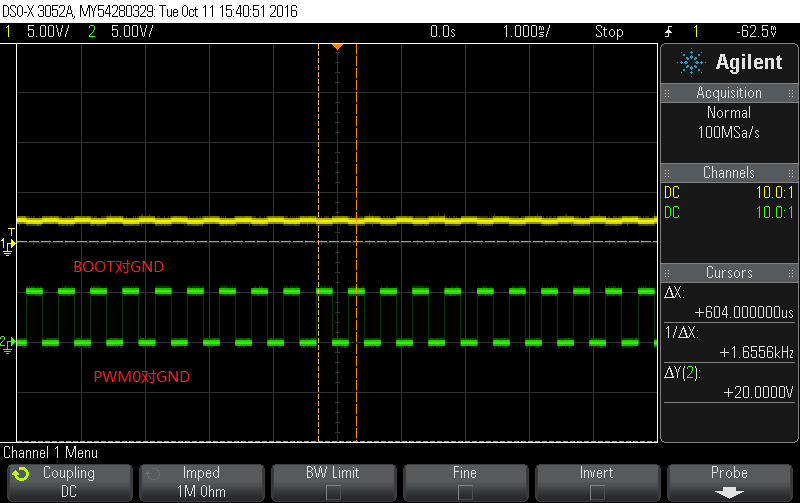Viewport: 800px width, 503px height.
Task: Click the greyed Imped rotate knob icon
Action: click(153, 474)
